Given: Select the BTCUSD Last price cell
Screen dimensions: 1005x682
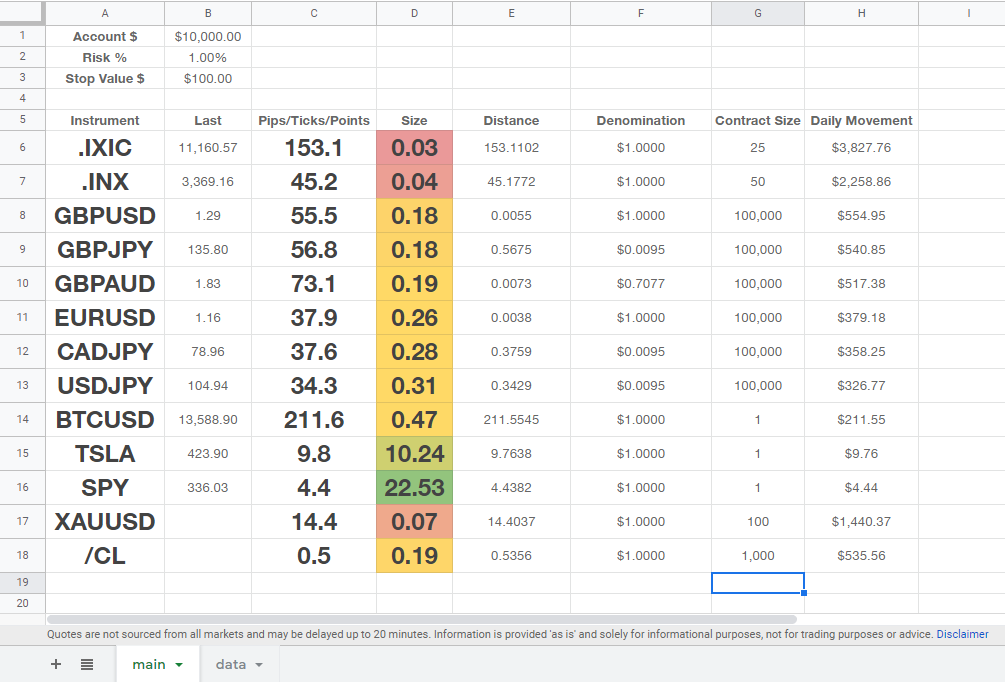Looking at the screenshot, I should click(207, 419).
